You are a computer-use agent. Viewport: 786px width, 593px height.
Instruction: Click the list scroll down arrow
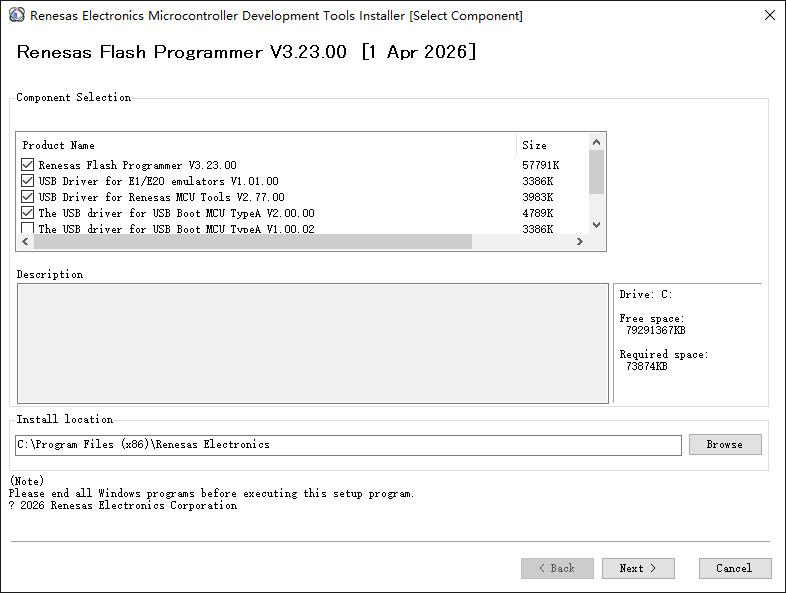pos(597,225)
